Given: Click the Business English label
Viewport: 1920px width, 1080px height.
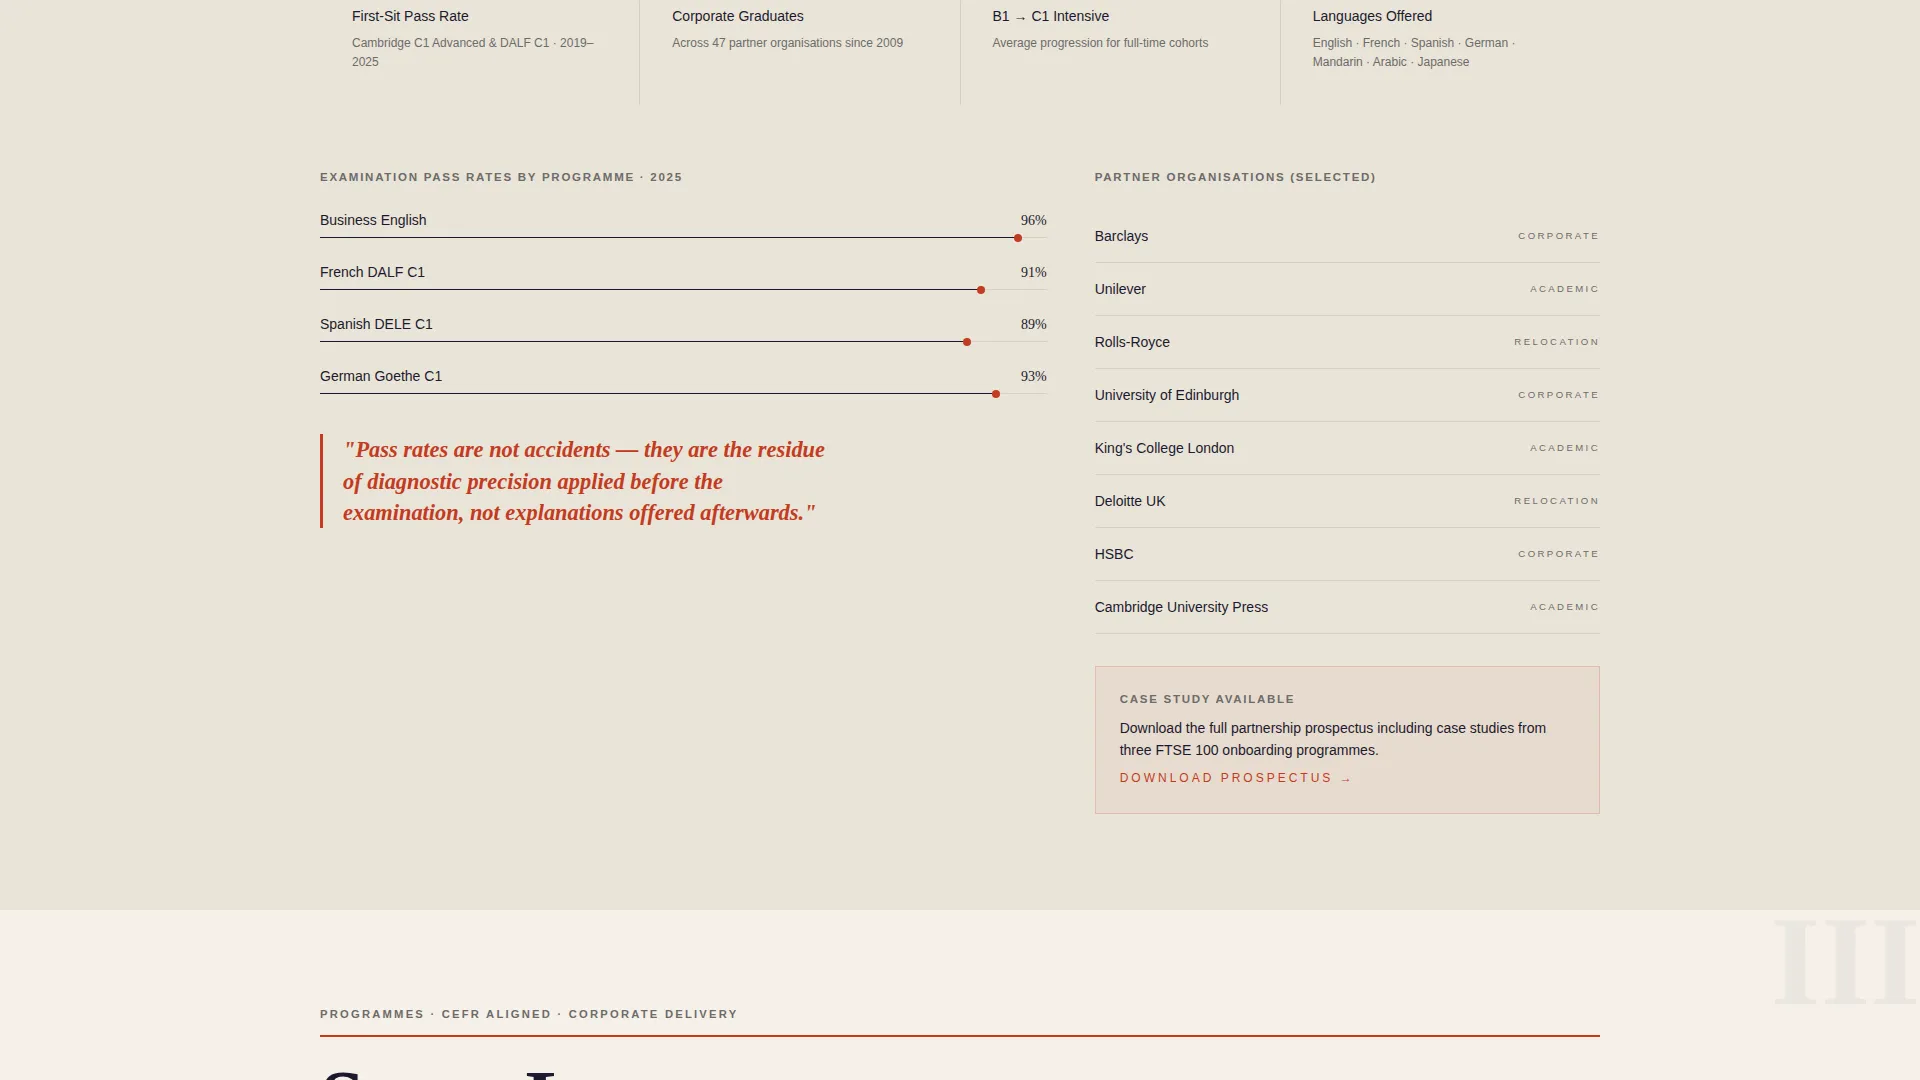Looking at the screenshot, I should [x=373, y=220].
